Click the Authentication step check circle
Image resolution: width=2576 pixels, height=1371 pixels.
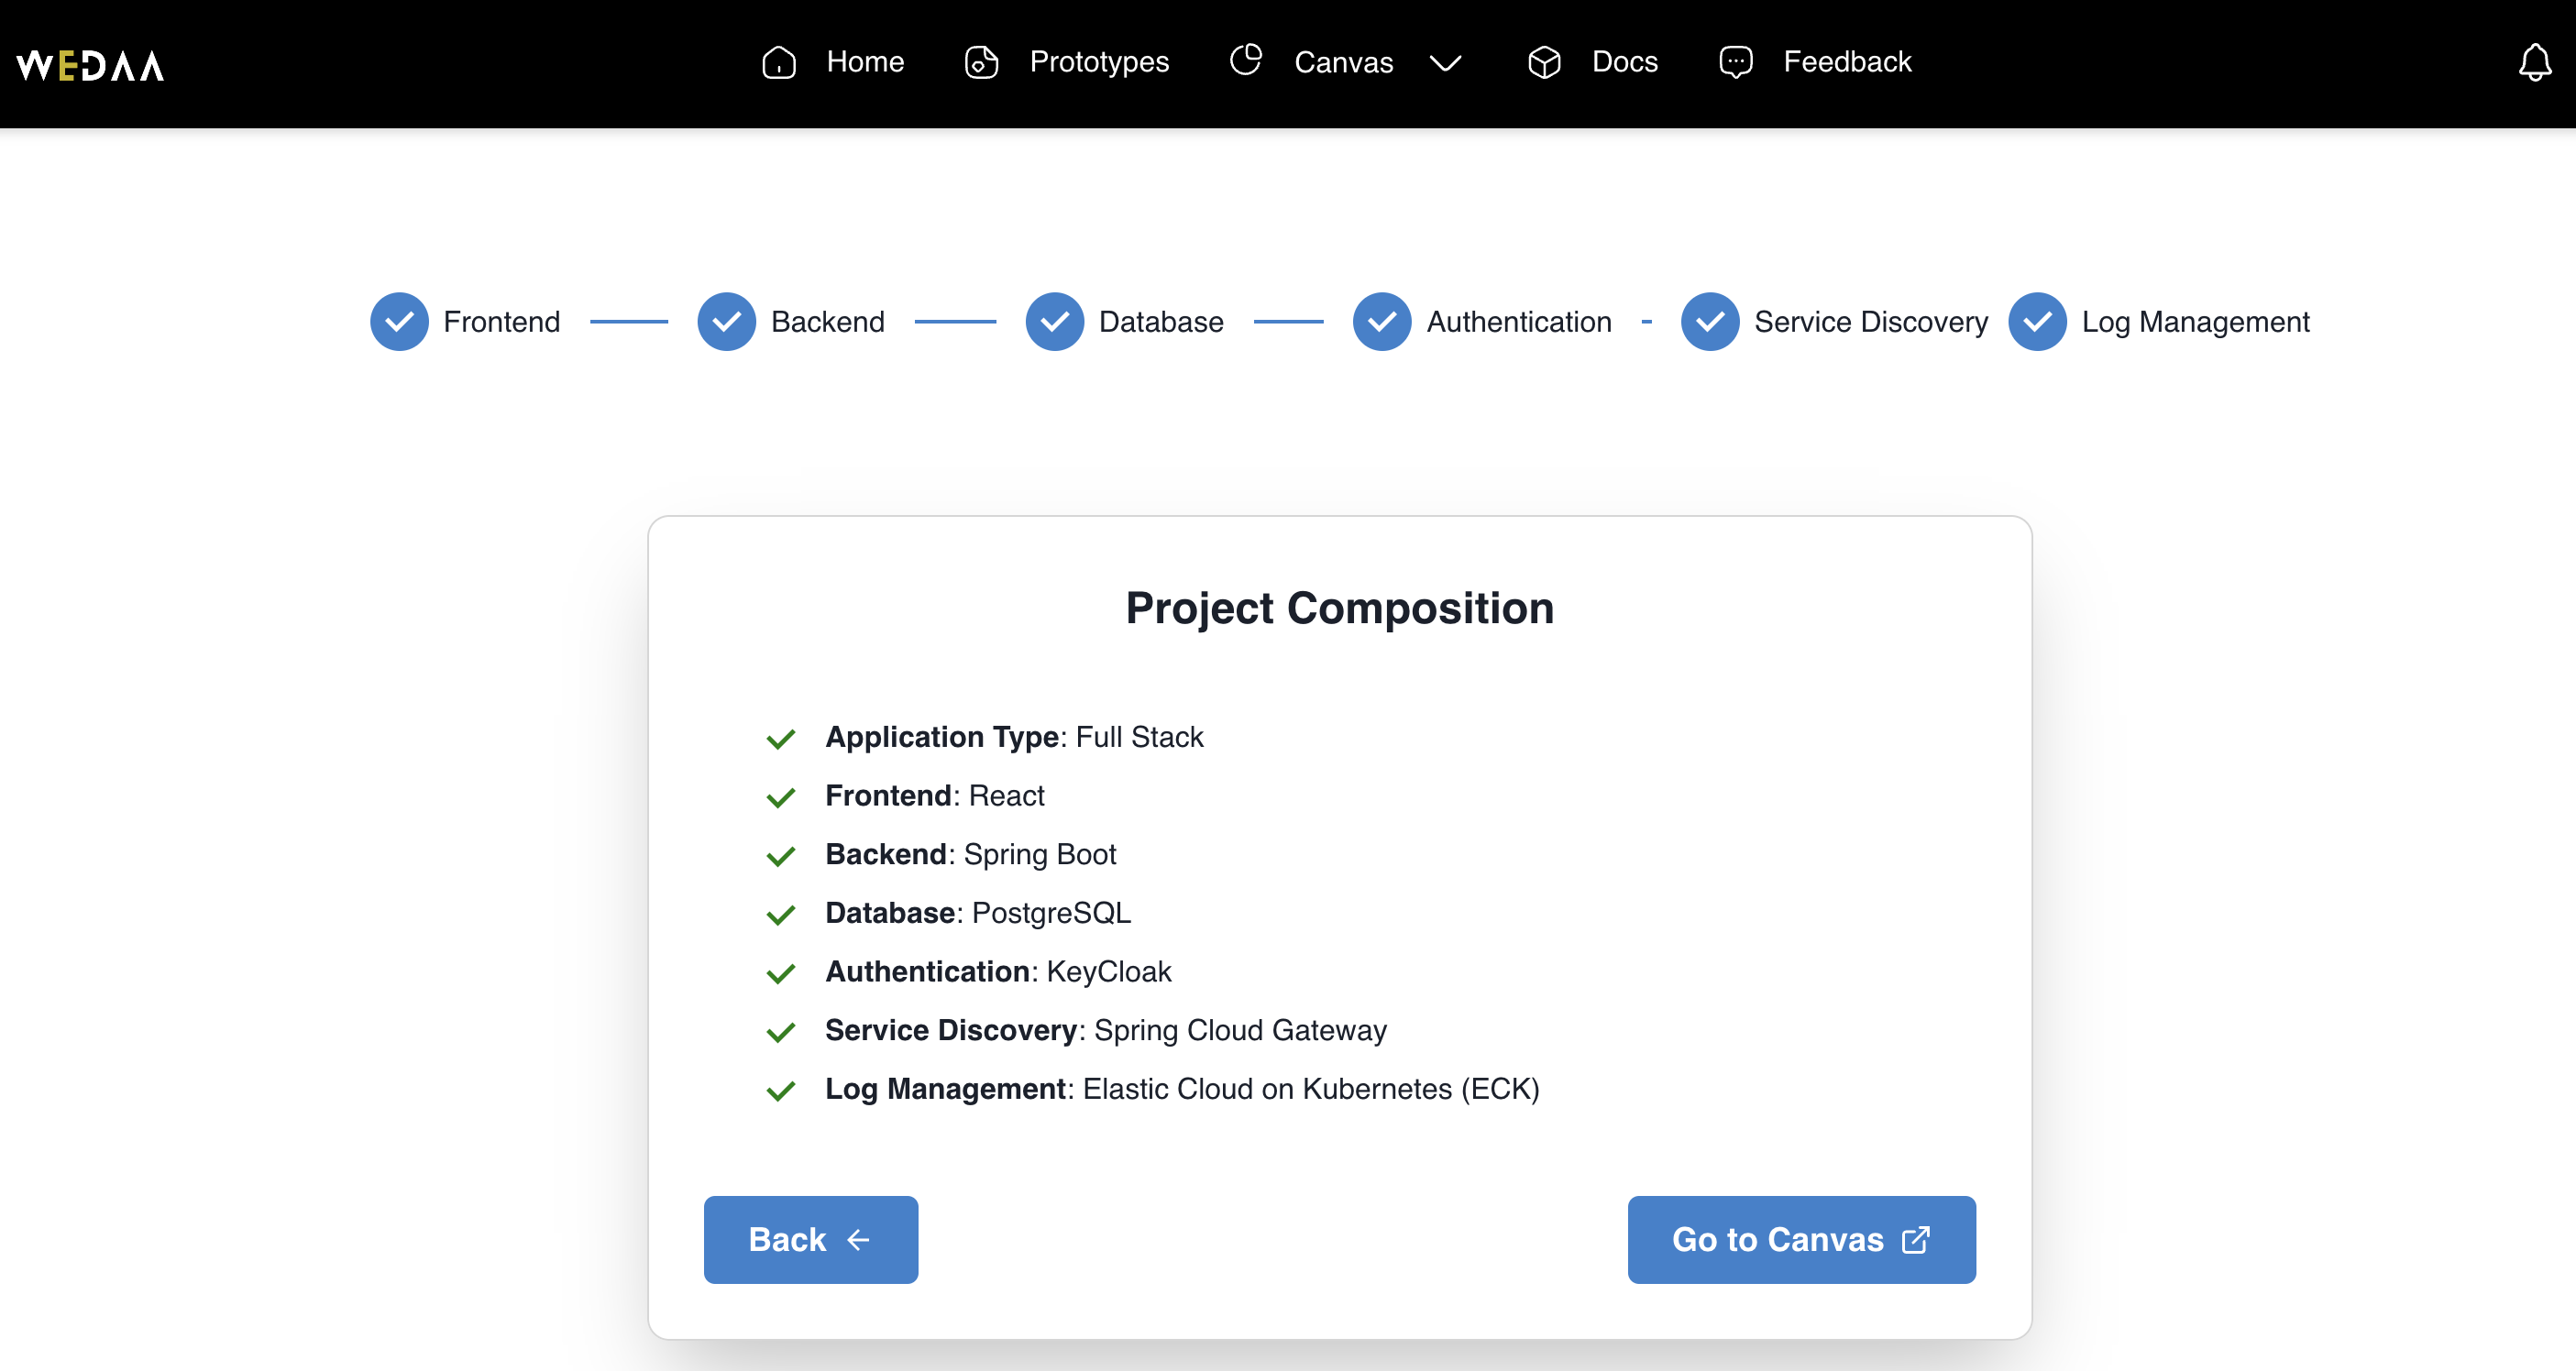(1382, 322)
